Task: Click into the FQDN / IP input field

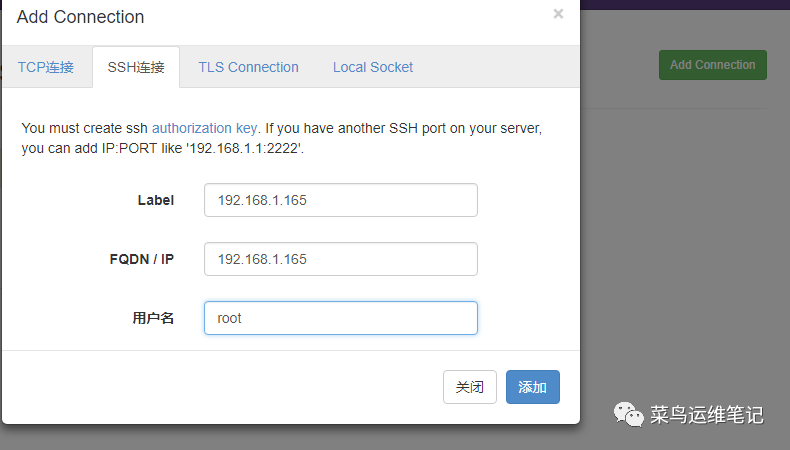Action: [x=341, y=259]
